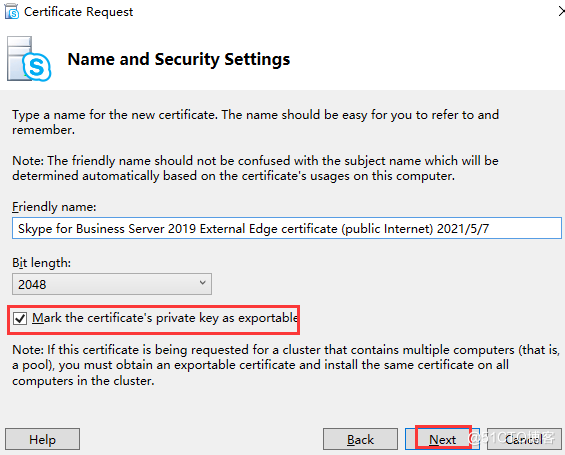Image resolution: width=565 pixels, height=455 pixels.
Task: Toggle the private key exportable checkbox
Action: coord(20,318)
